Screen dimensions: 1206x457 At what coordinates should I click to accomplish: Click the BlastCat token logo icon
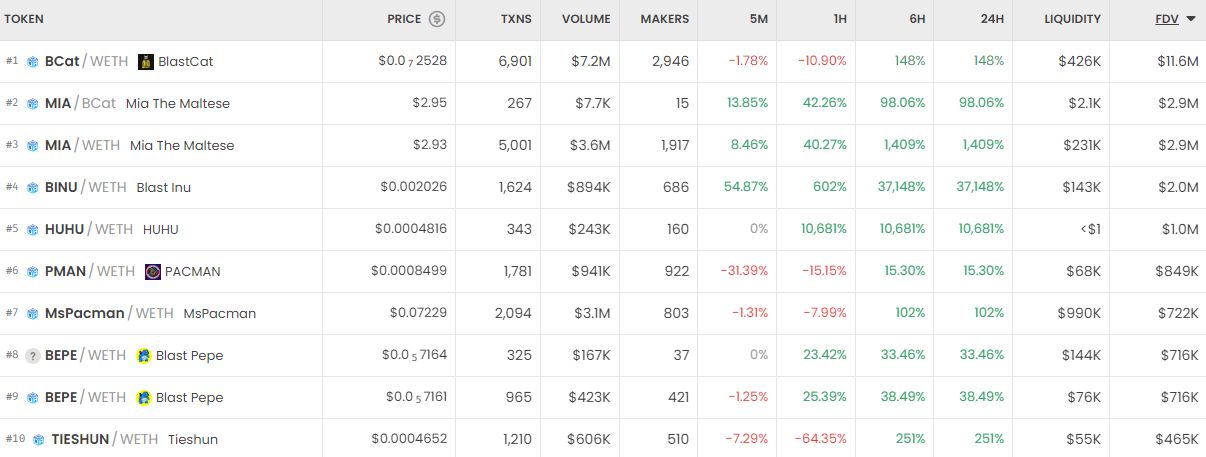145,61
